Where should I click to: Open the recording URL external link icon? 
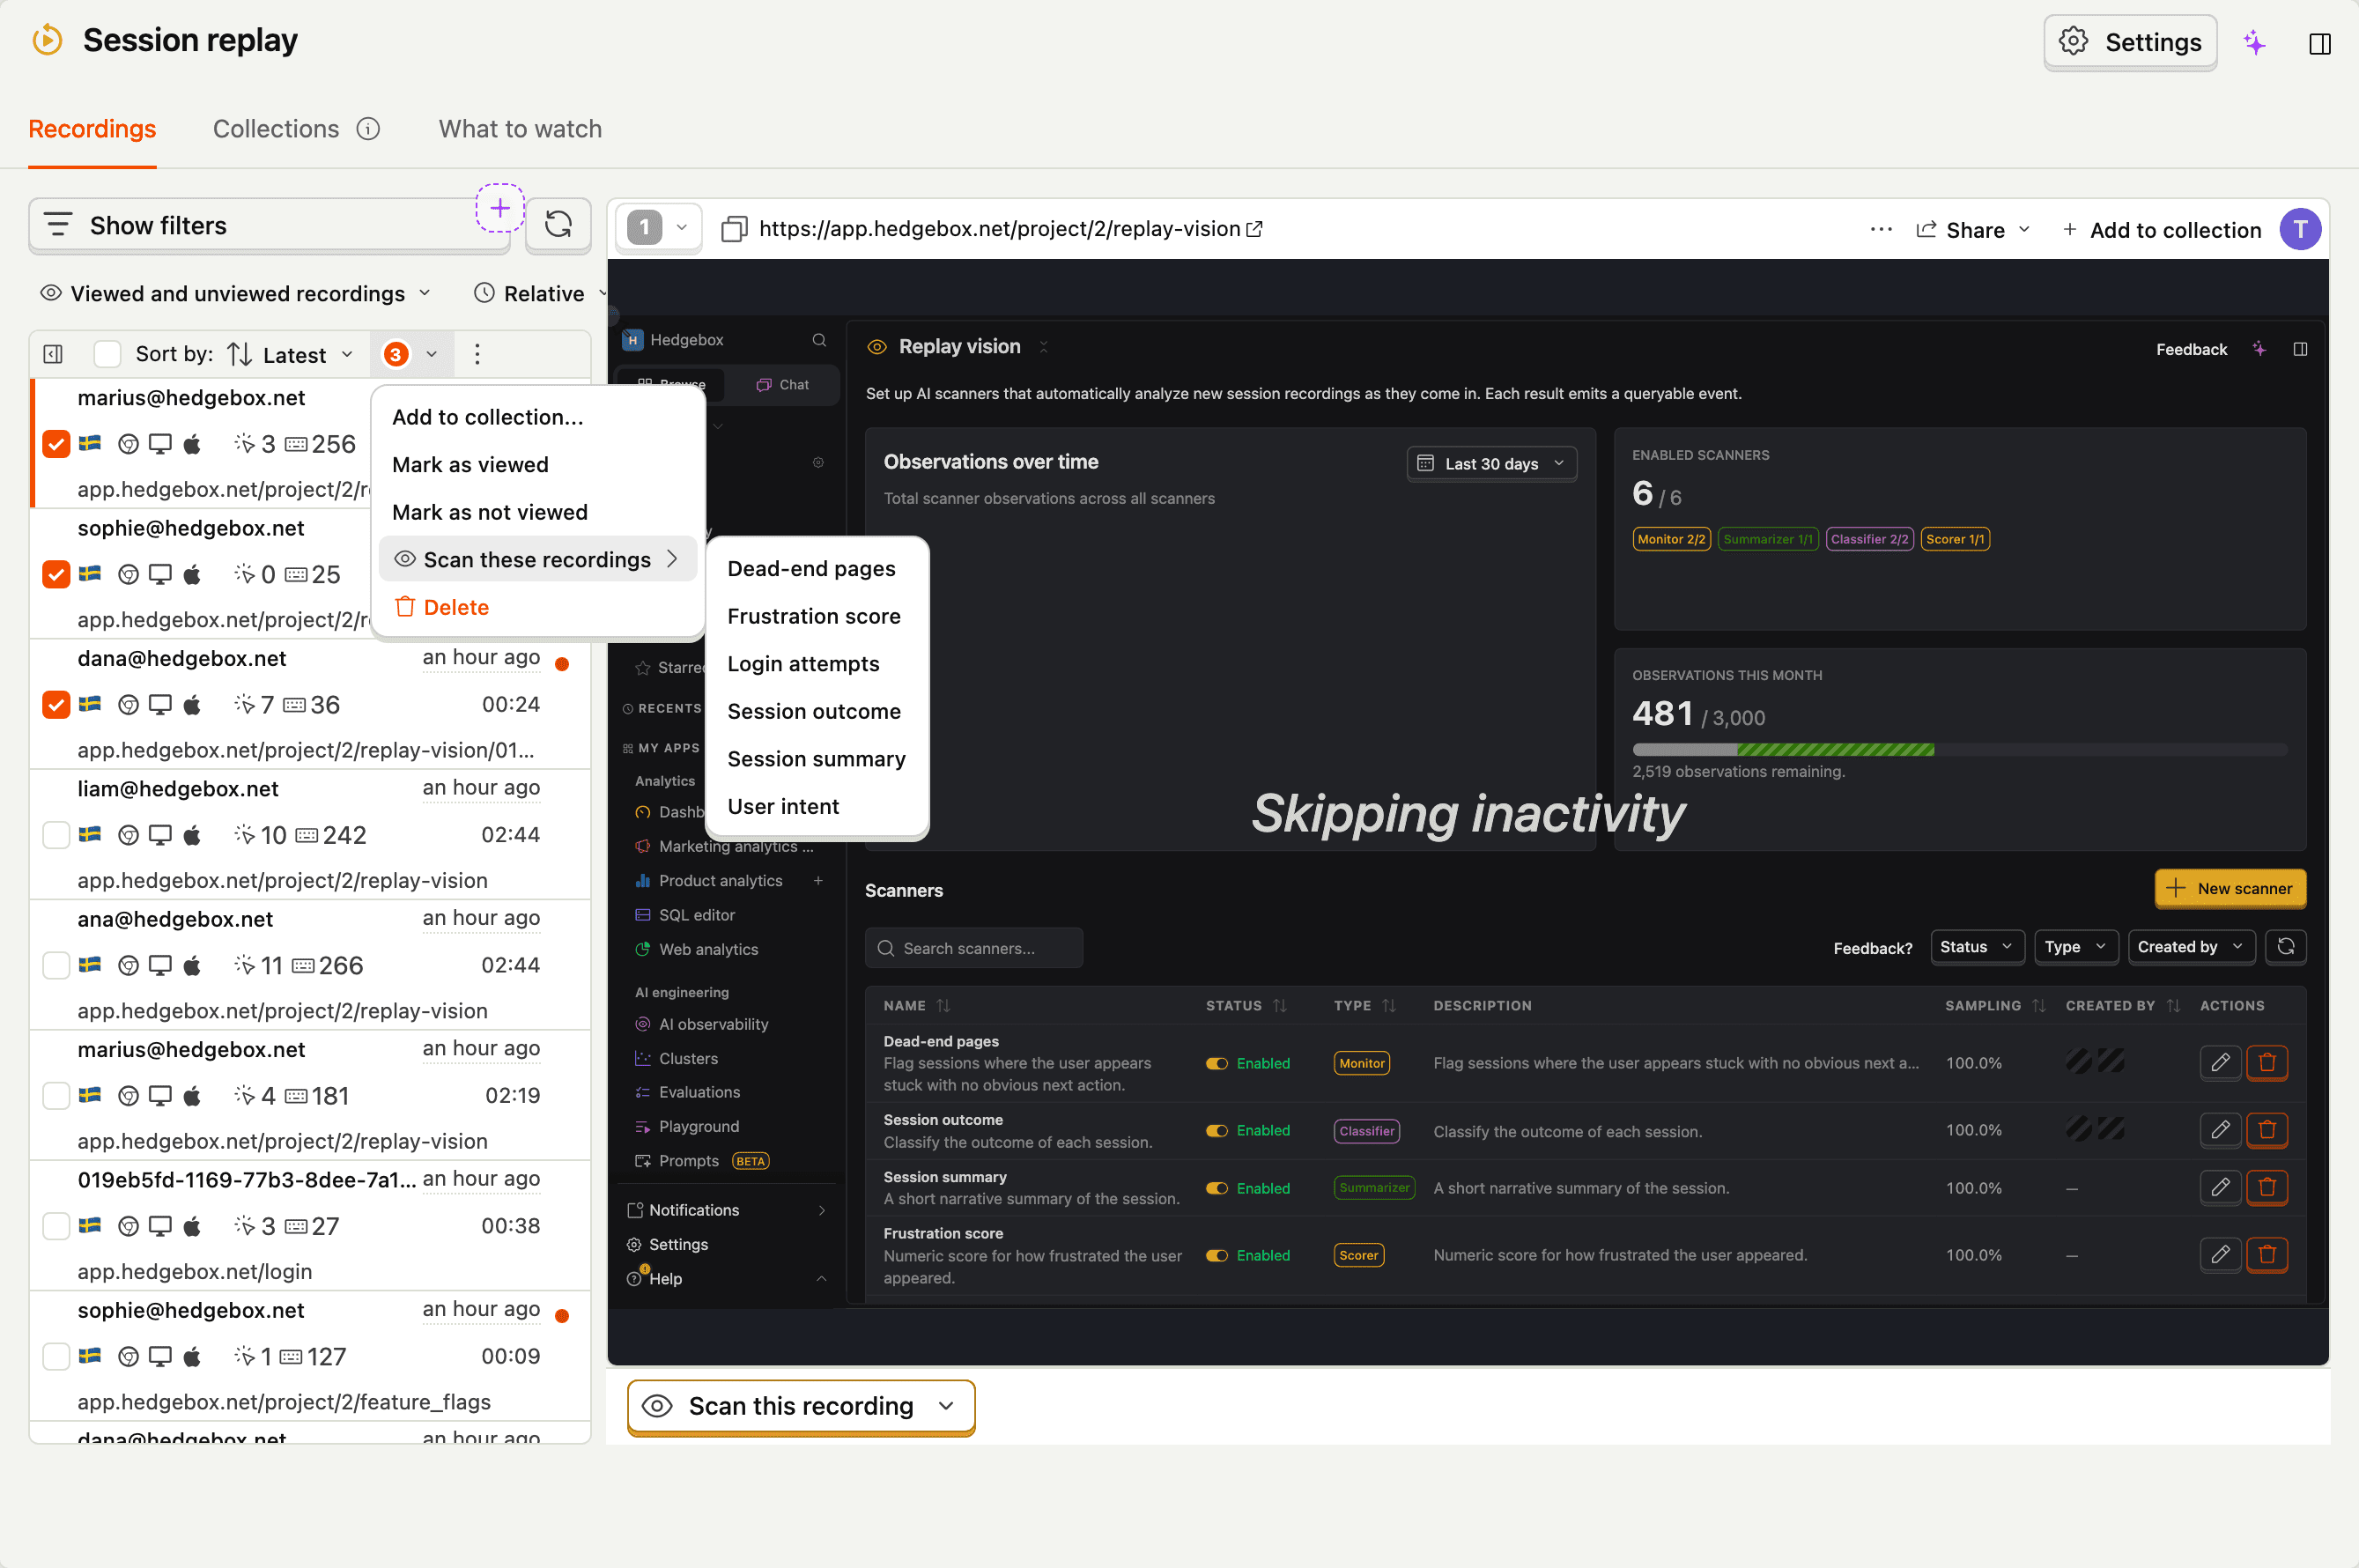1254,229
